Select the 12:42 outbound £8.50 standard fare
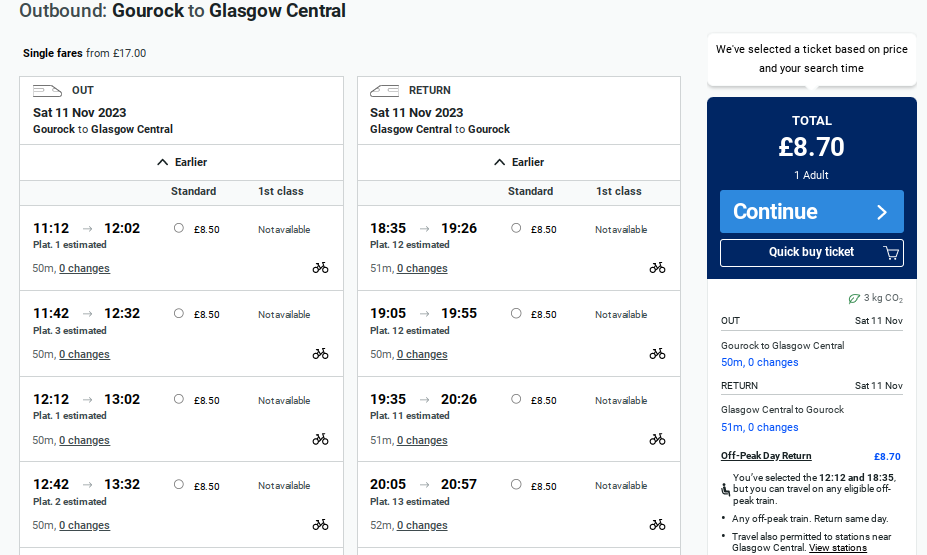This screenshot has height=555, width=927. [x=179, y=485]
